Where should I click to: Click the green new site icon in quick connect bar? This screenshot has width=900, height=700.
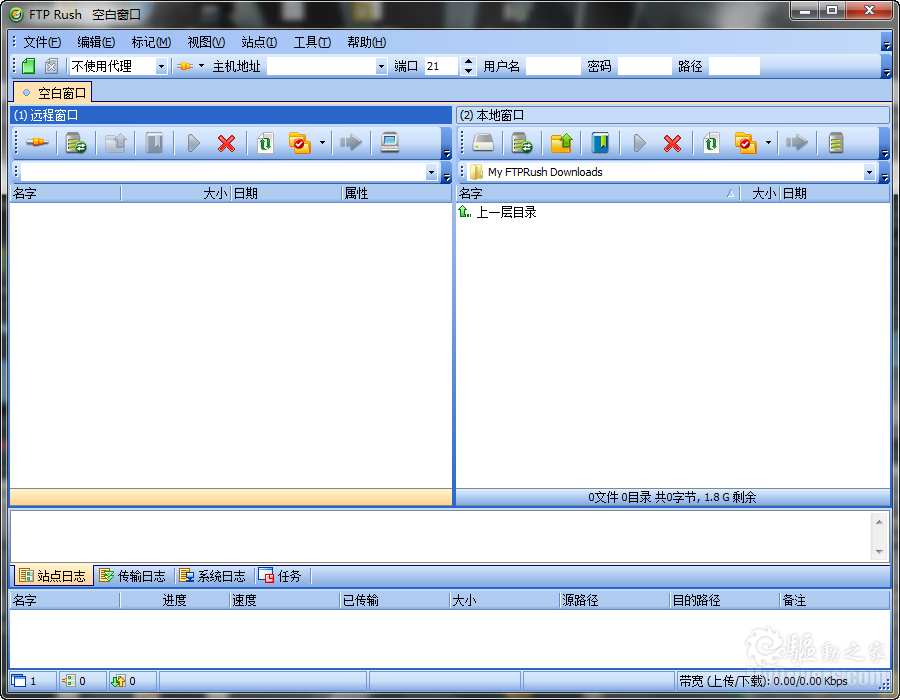coord(28,66)
